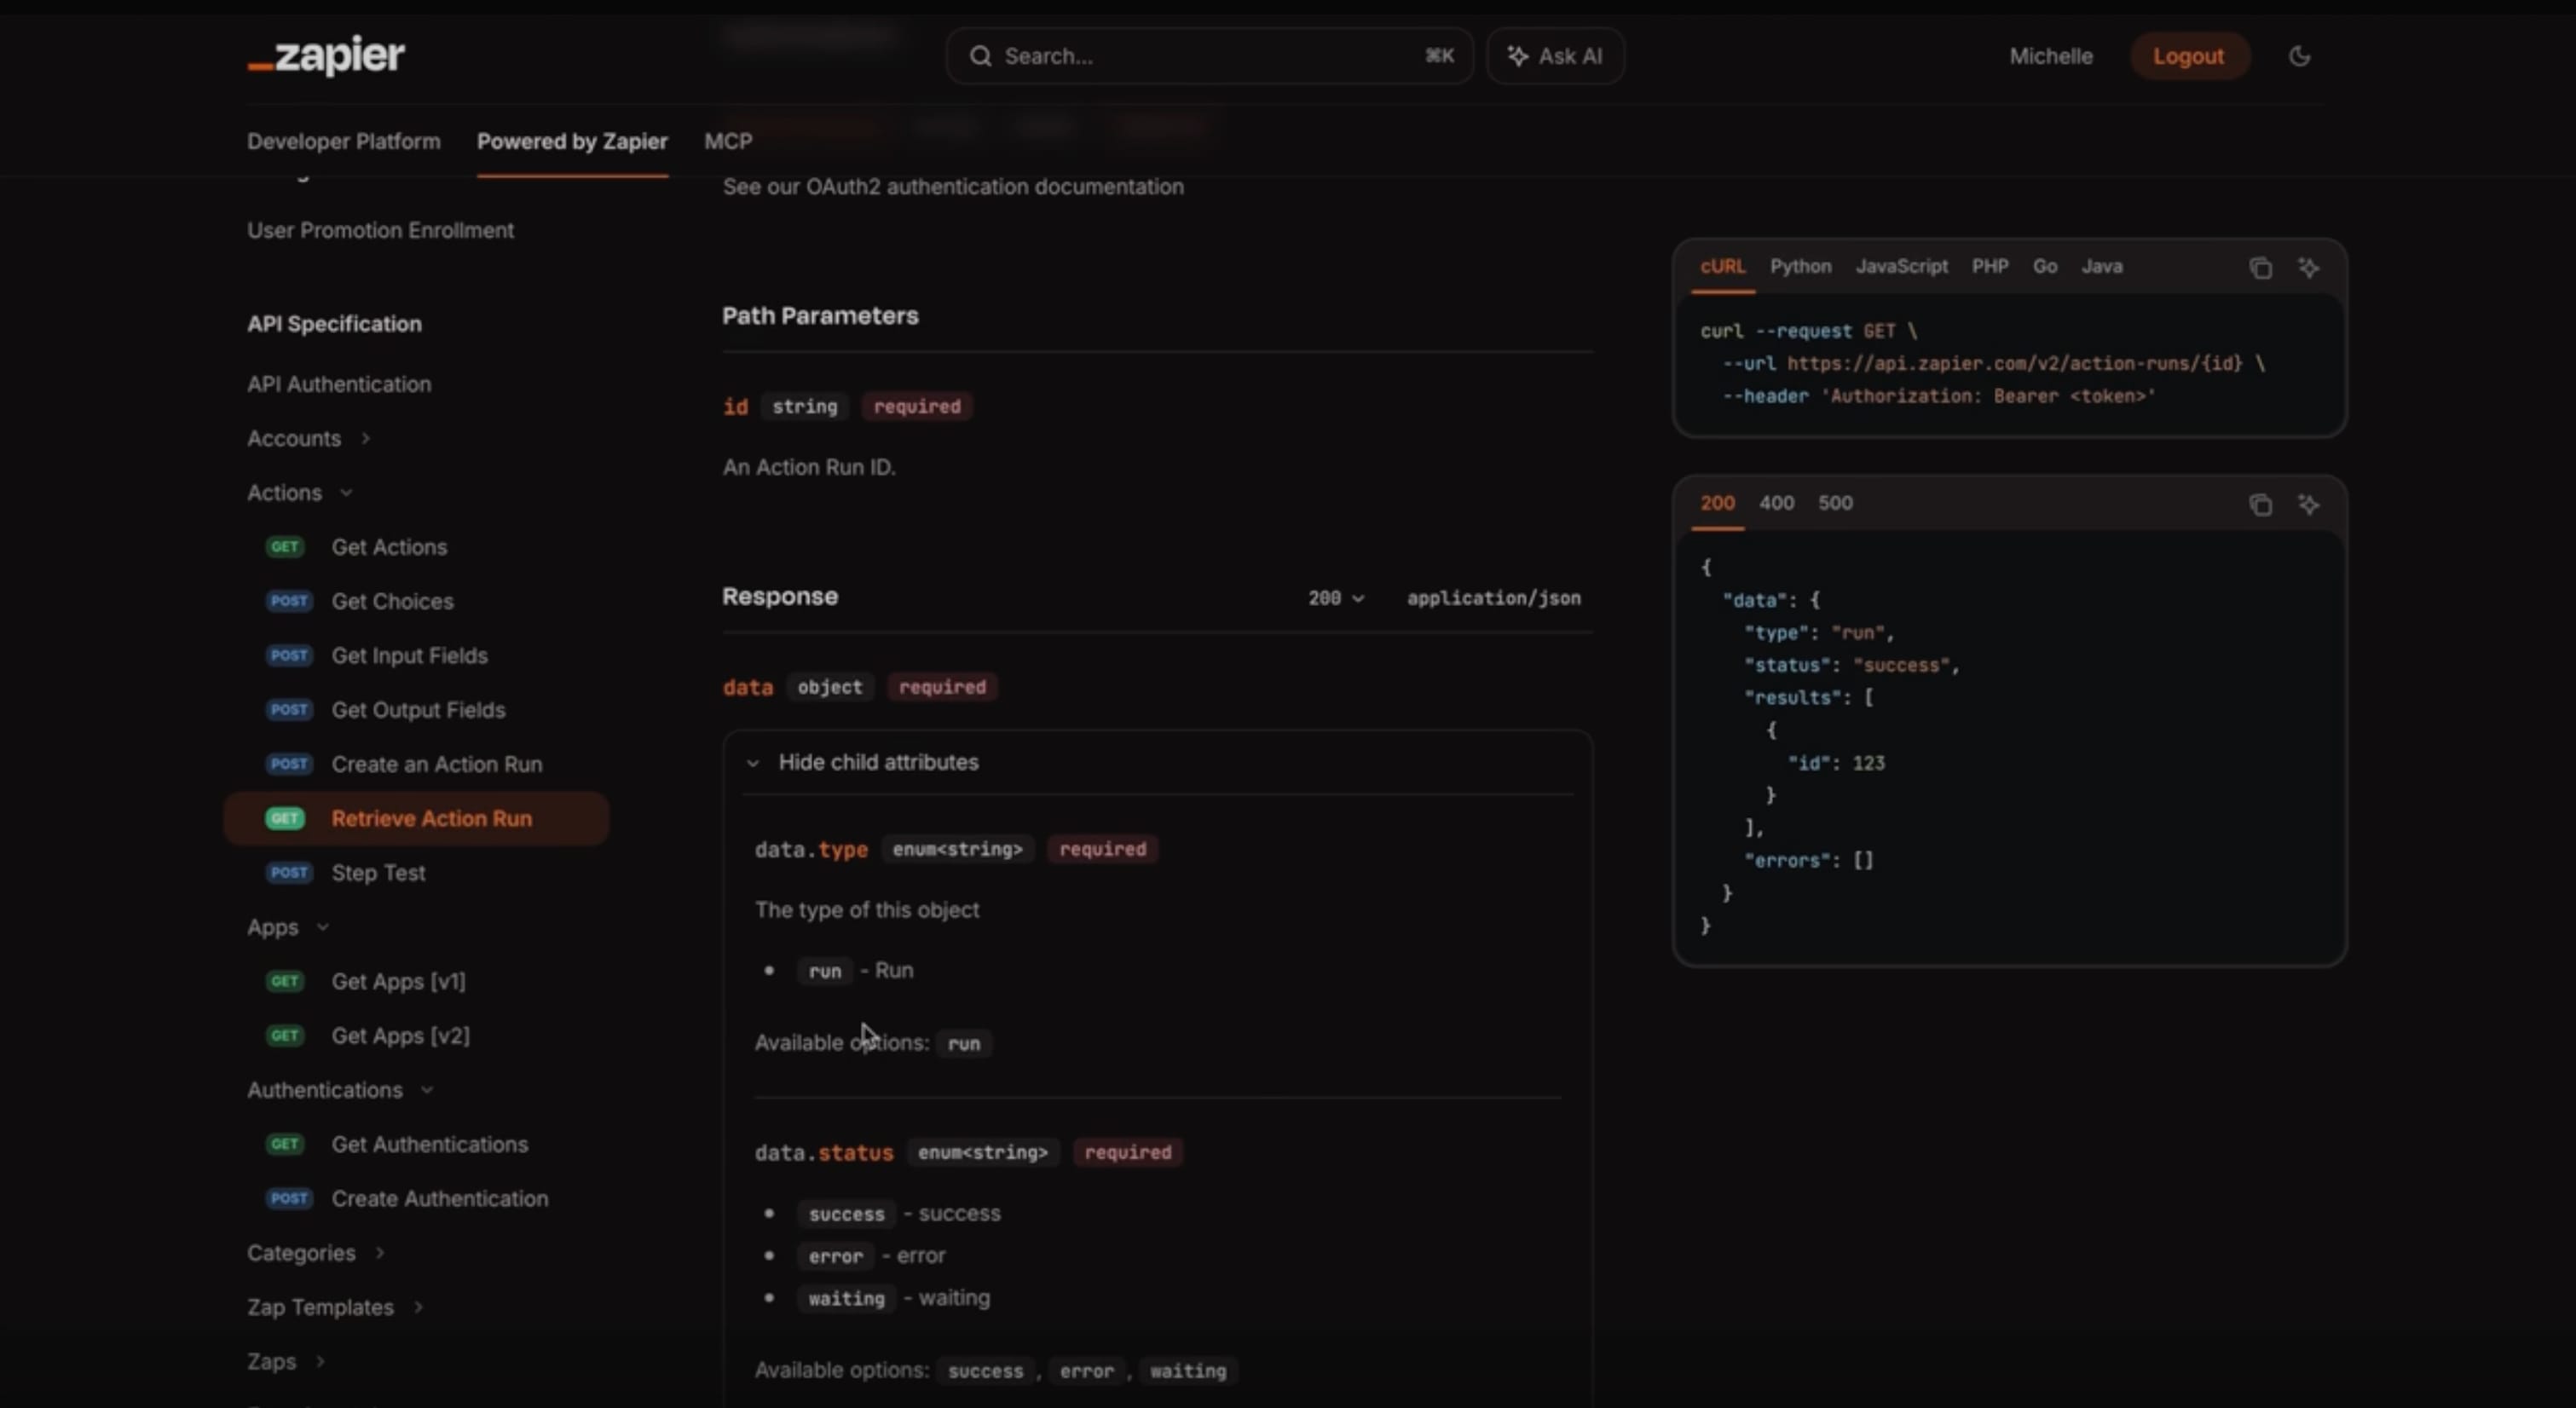Open the MCP navigation tab
The image size is (2576, 1408).
coord(727,142)
